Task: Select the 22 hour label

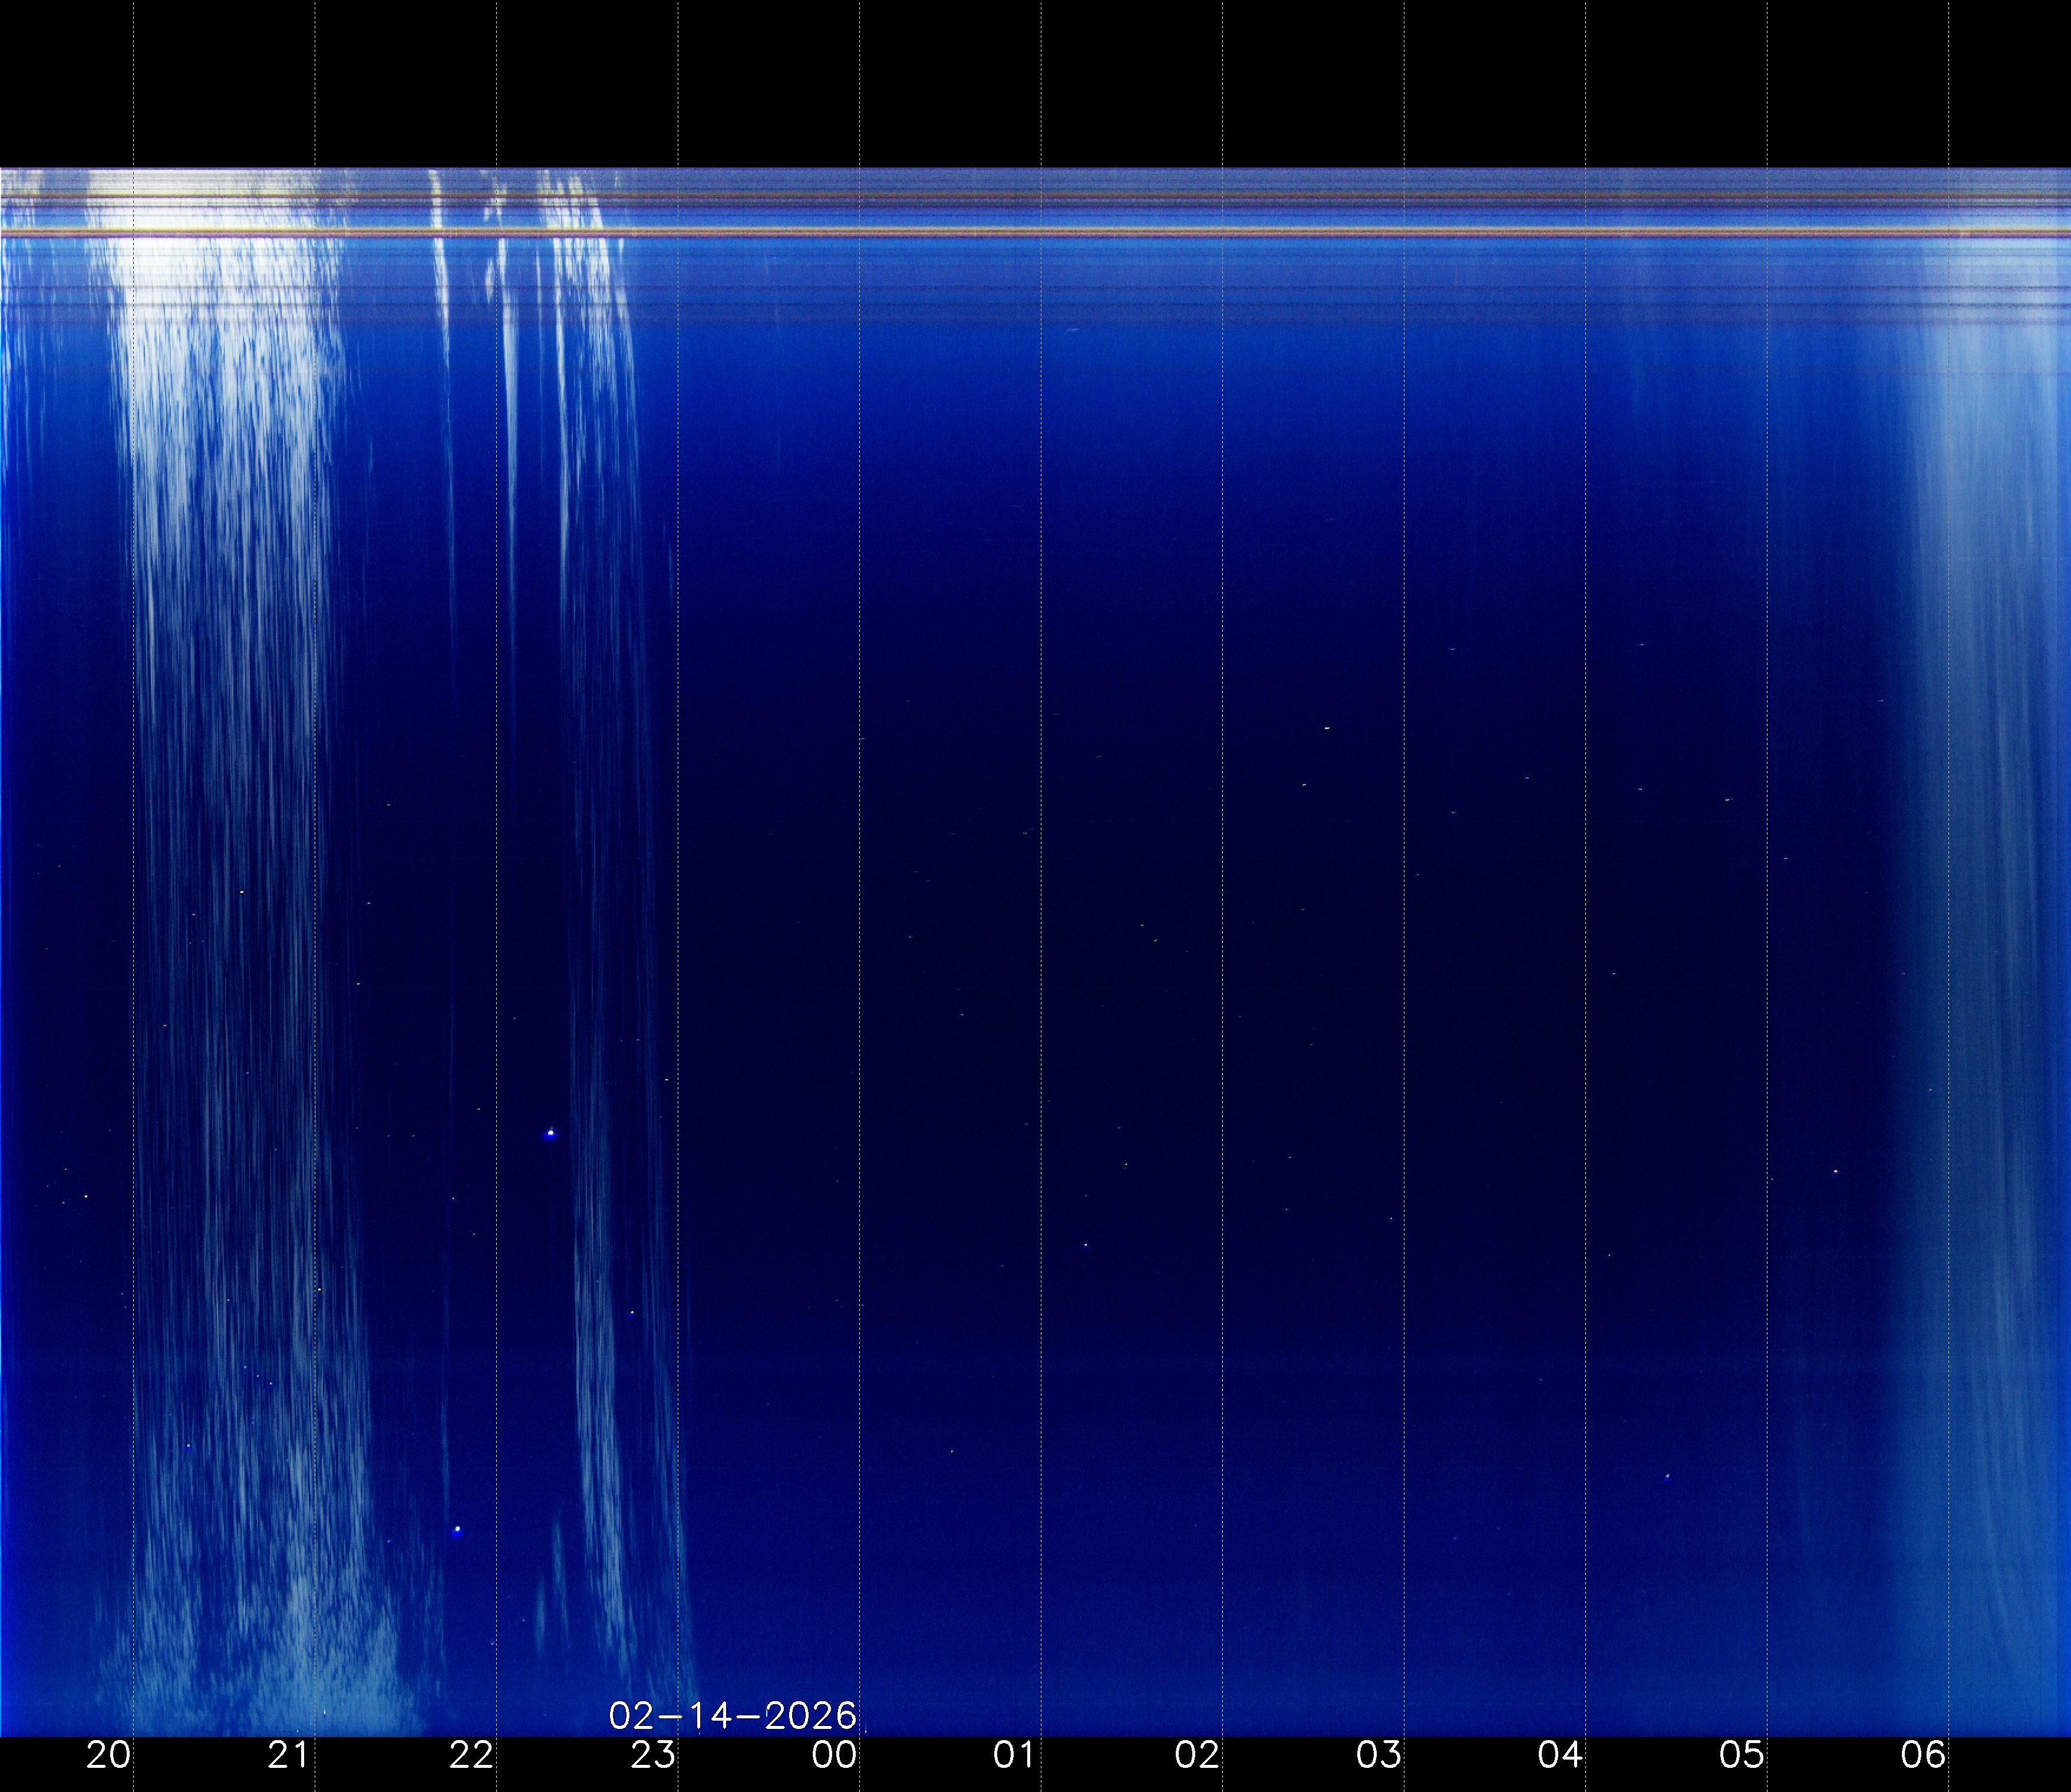Action: (x=471, y=1755)
